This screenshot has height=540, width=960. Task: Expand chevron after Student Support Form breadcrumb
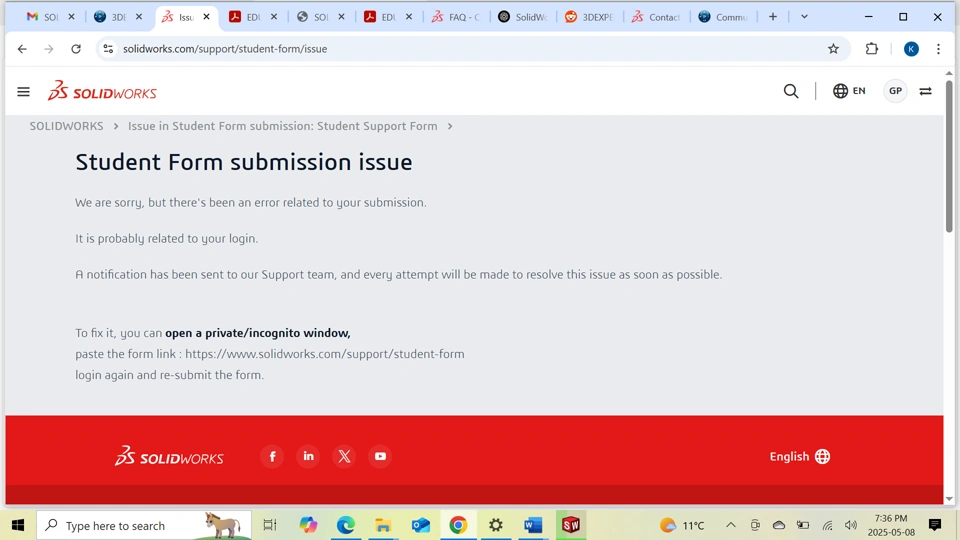450,126
